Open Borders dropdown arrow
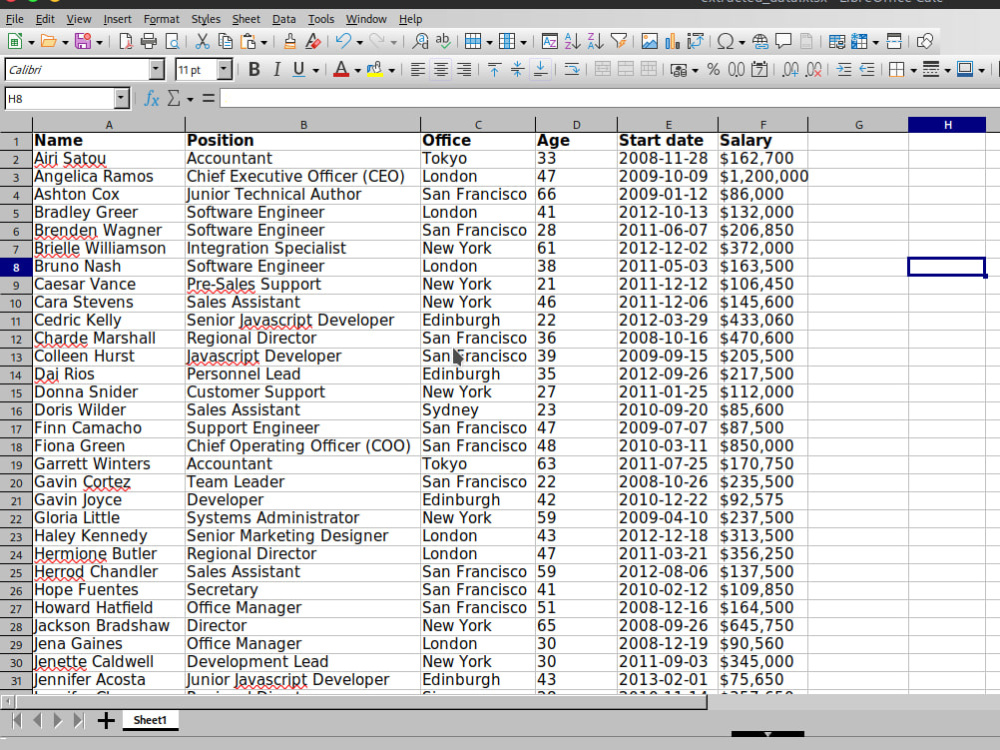Image resolution: width=1000 pixels, height=750 pixels. (x=913, y=70)
